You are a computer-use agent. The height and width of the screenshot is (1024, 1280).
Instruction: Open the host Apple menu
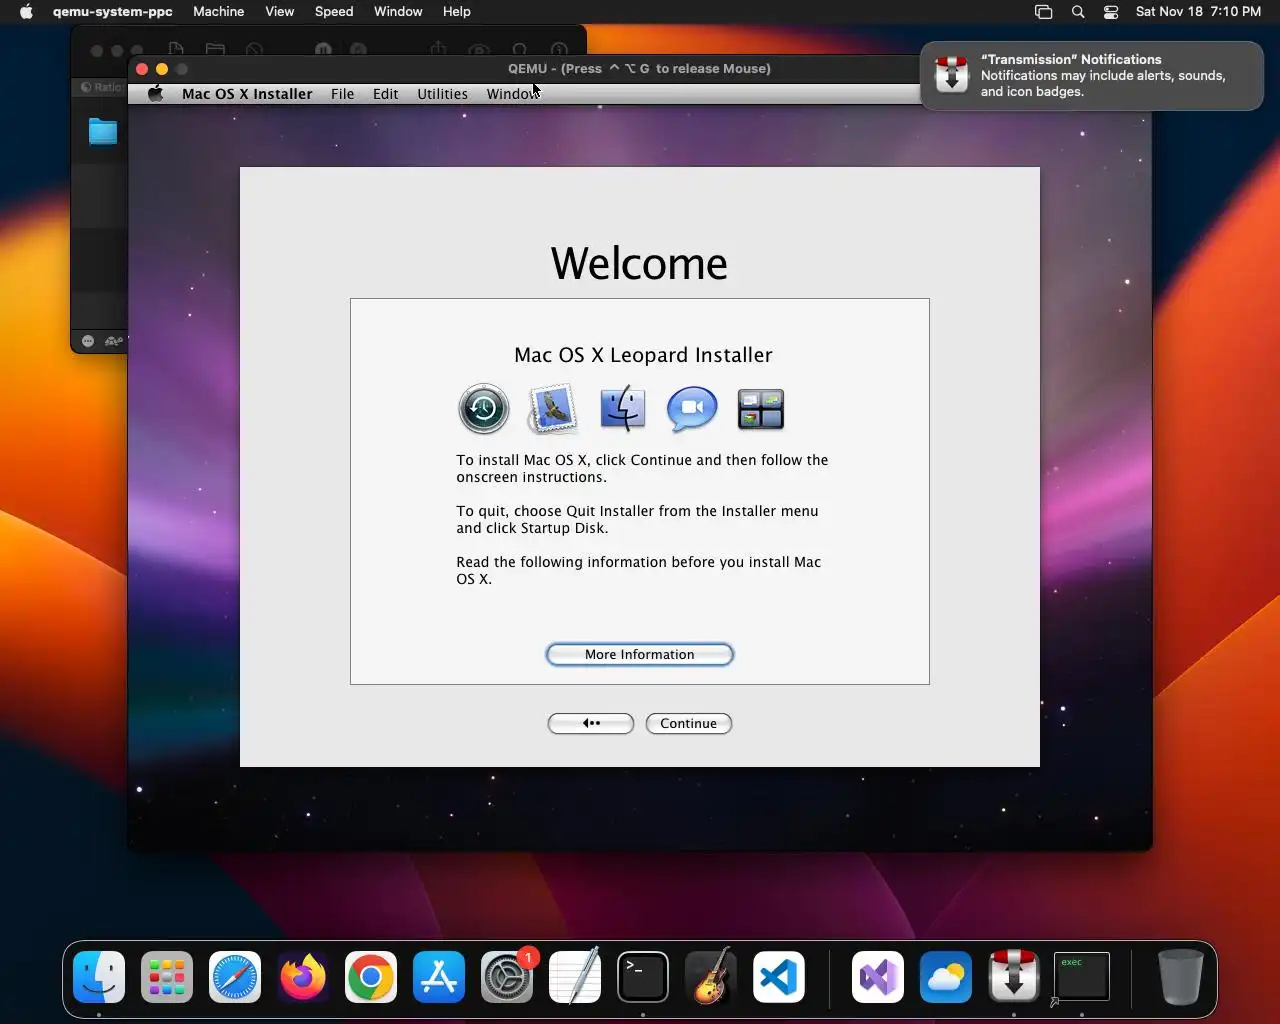coord(26,12)
